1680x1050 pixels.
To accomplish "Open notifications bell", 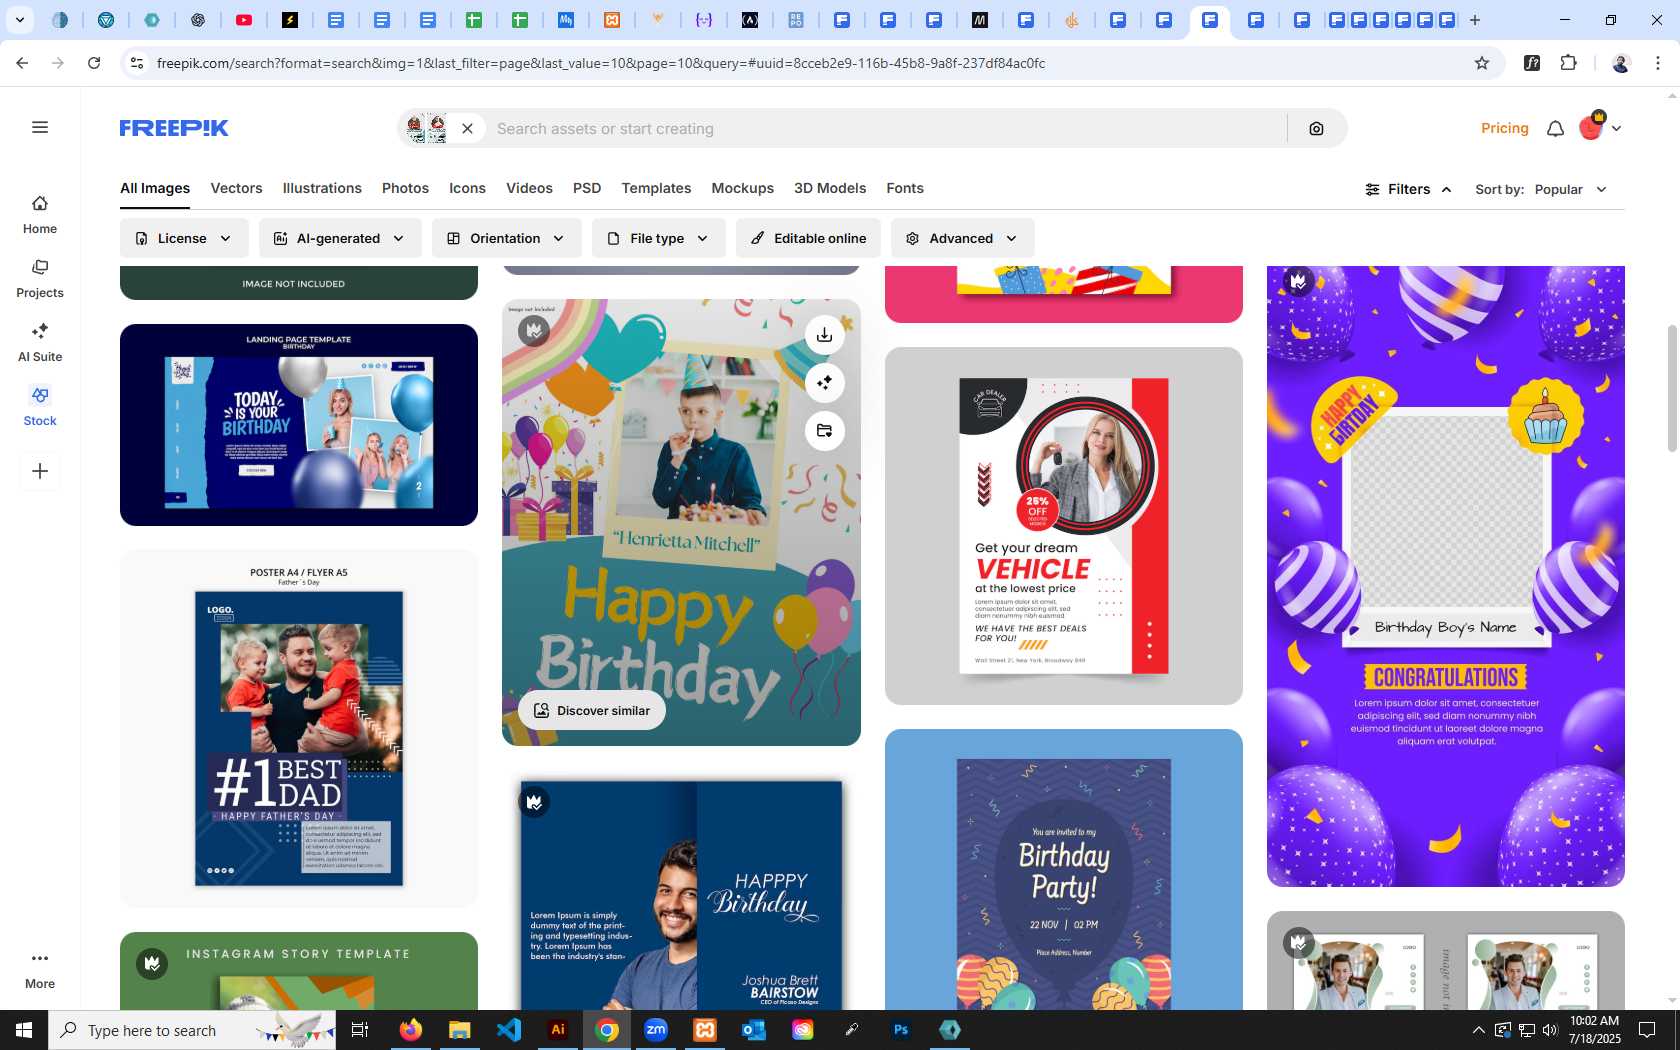I will click(x=1555, y=128).
